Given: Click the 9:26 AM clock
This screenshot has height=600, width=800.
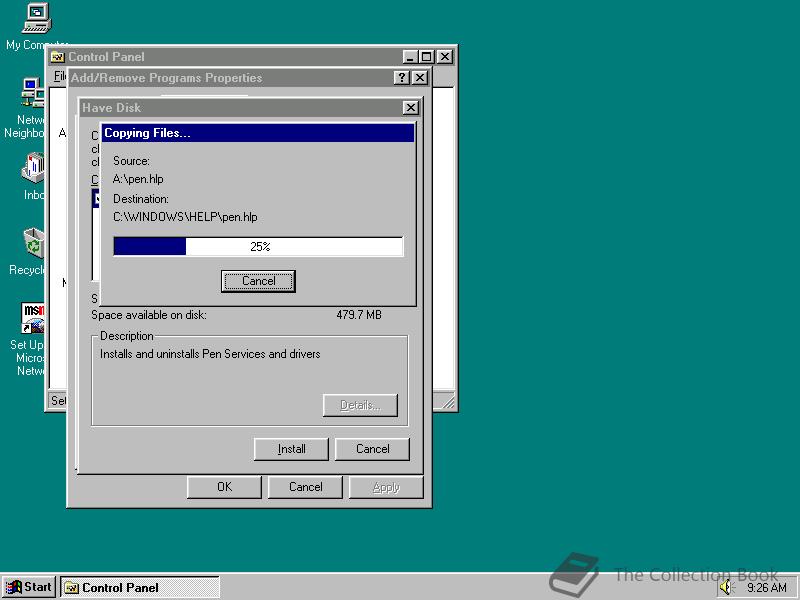Looking at the screenshot, I should 767,588.
